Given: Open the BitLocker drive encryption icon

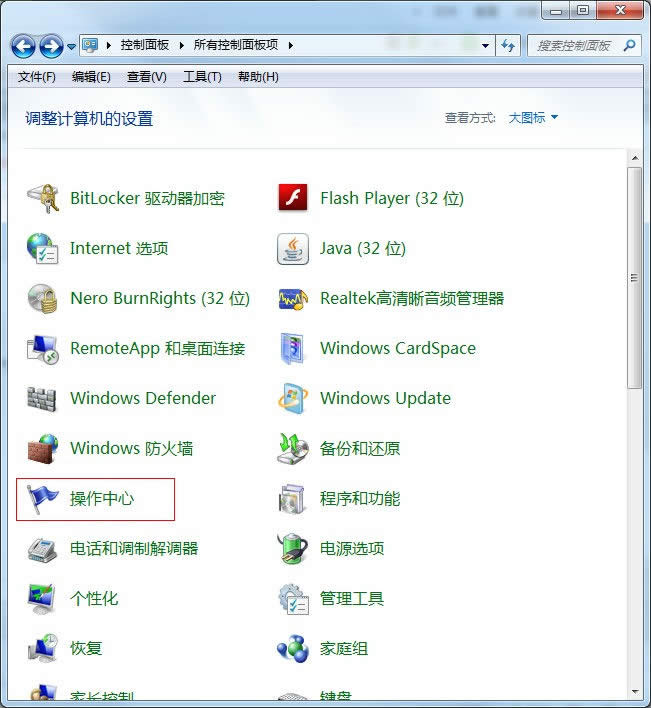Looking at the screenshot, I should pos(43,198).
